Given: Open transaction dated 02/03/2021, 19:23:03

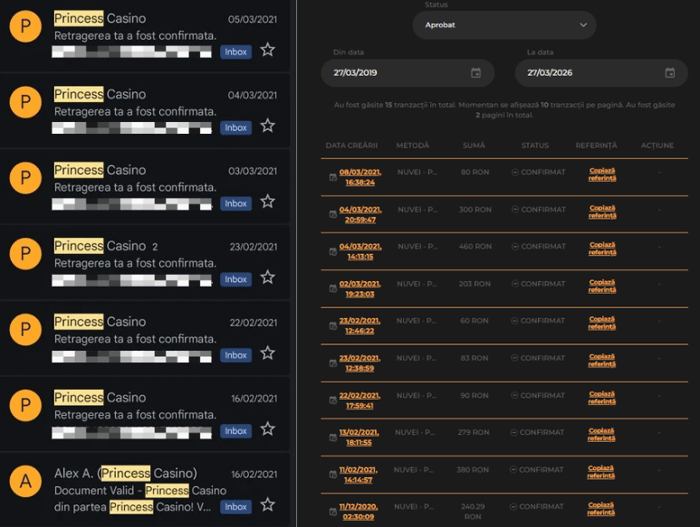Looking at the screenshot, I should pyautogui.click(x=360, y=289).
